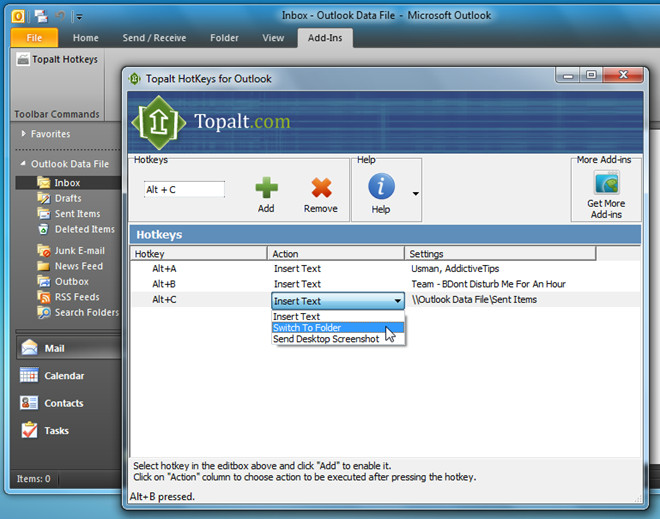Open the Folder ribbon tab
660x519 pixels.
click(x=224, y=38)
